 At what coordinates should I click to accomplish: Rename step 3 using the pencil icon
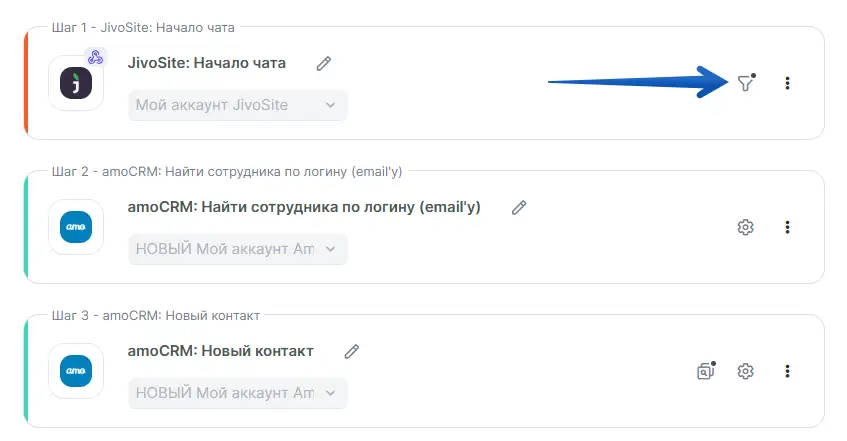(351, 351)
